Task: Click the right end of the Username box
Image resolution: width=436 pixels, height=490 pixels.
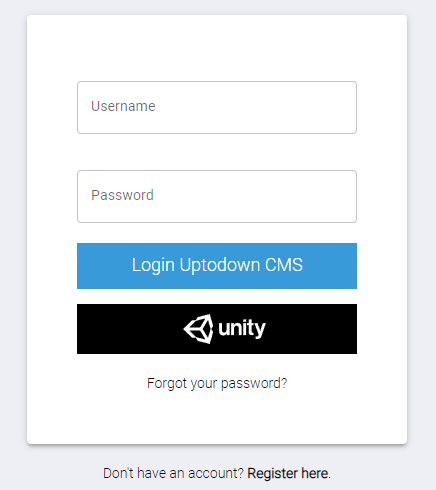Action: [343, 107]
